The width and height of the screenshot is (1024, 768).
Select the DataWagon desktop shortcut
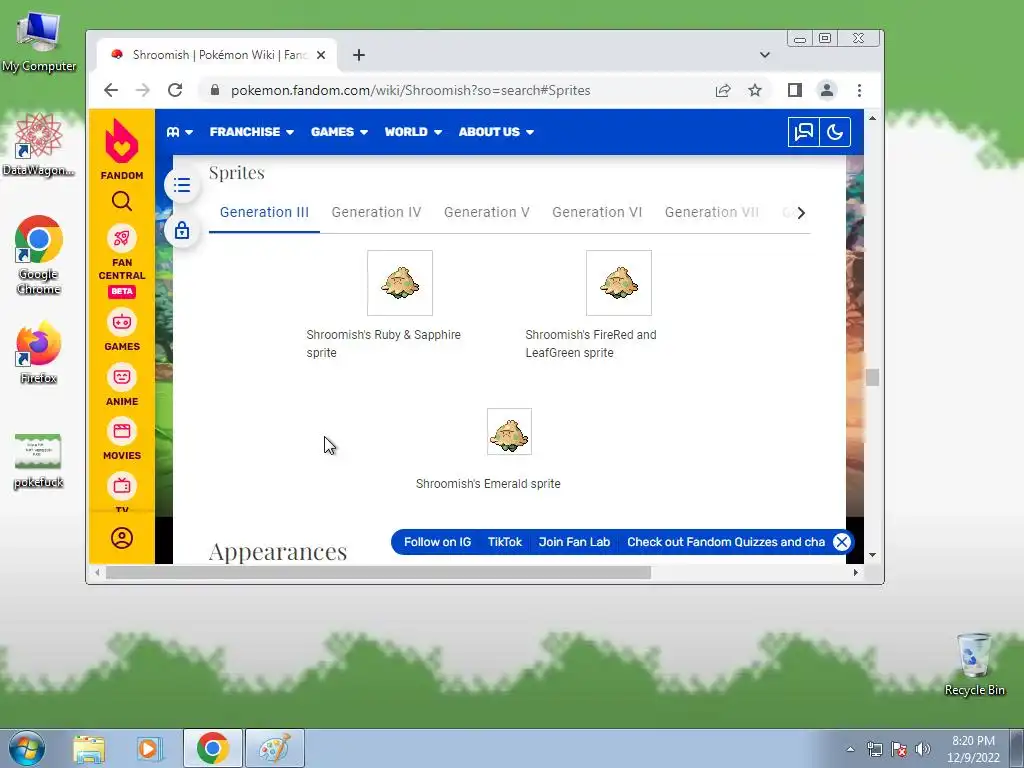(39, 145)
